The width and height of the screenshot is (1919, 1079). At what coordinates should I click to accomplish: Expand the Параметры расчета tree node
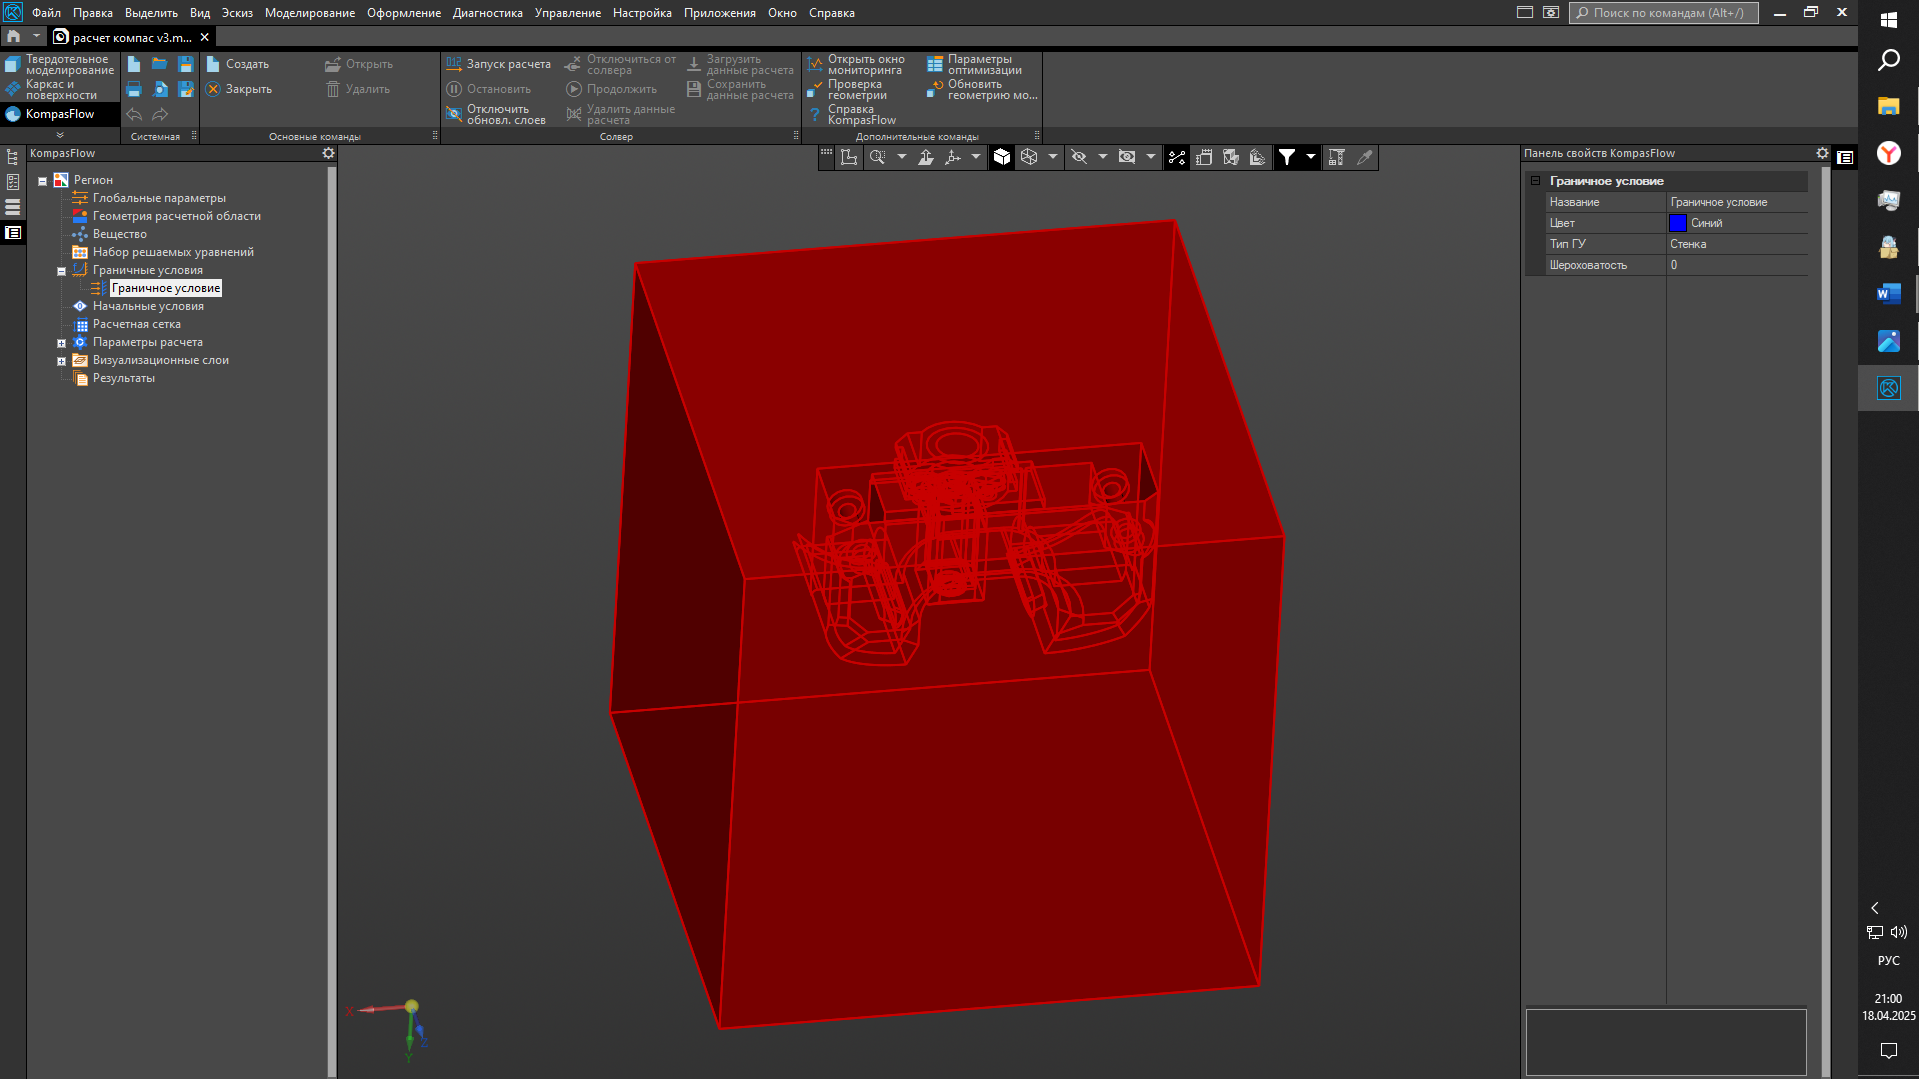[61, 343]
